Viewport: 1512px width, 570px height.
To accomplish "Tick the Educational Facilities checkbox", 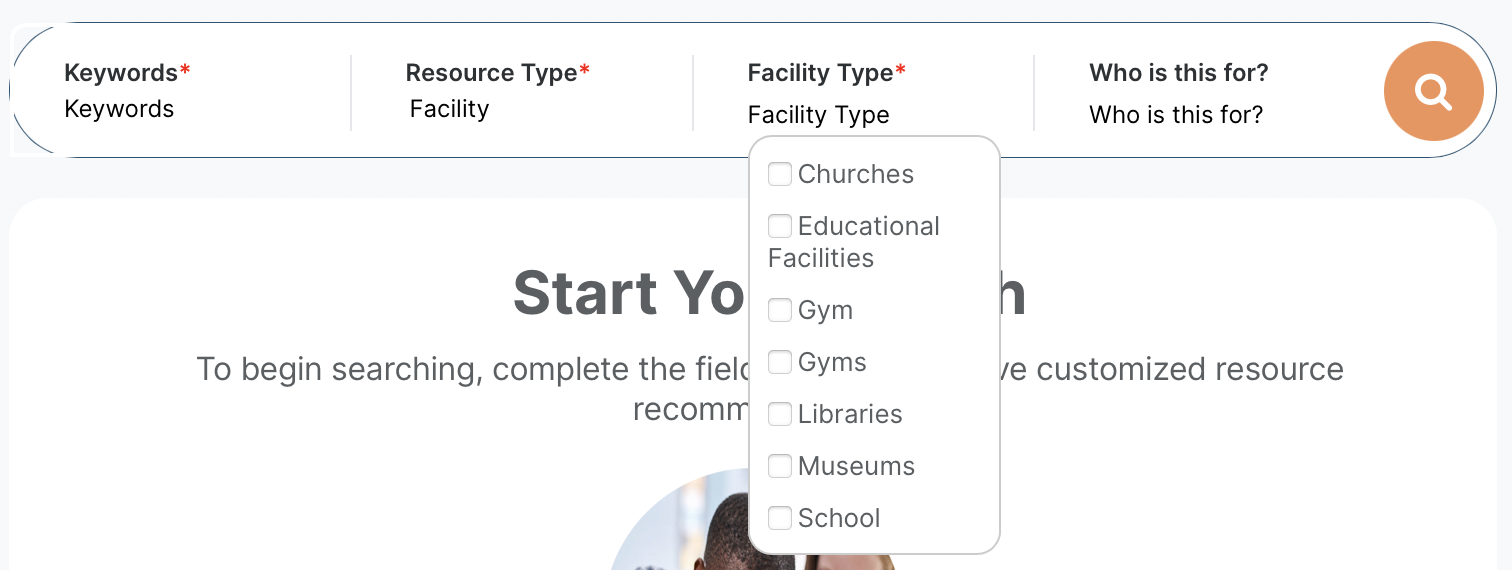I will (780, 226).
